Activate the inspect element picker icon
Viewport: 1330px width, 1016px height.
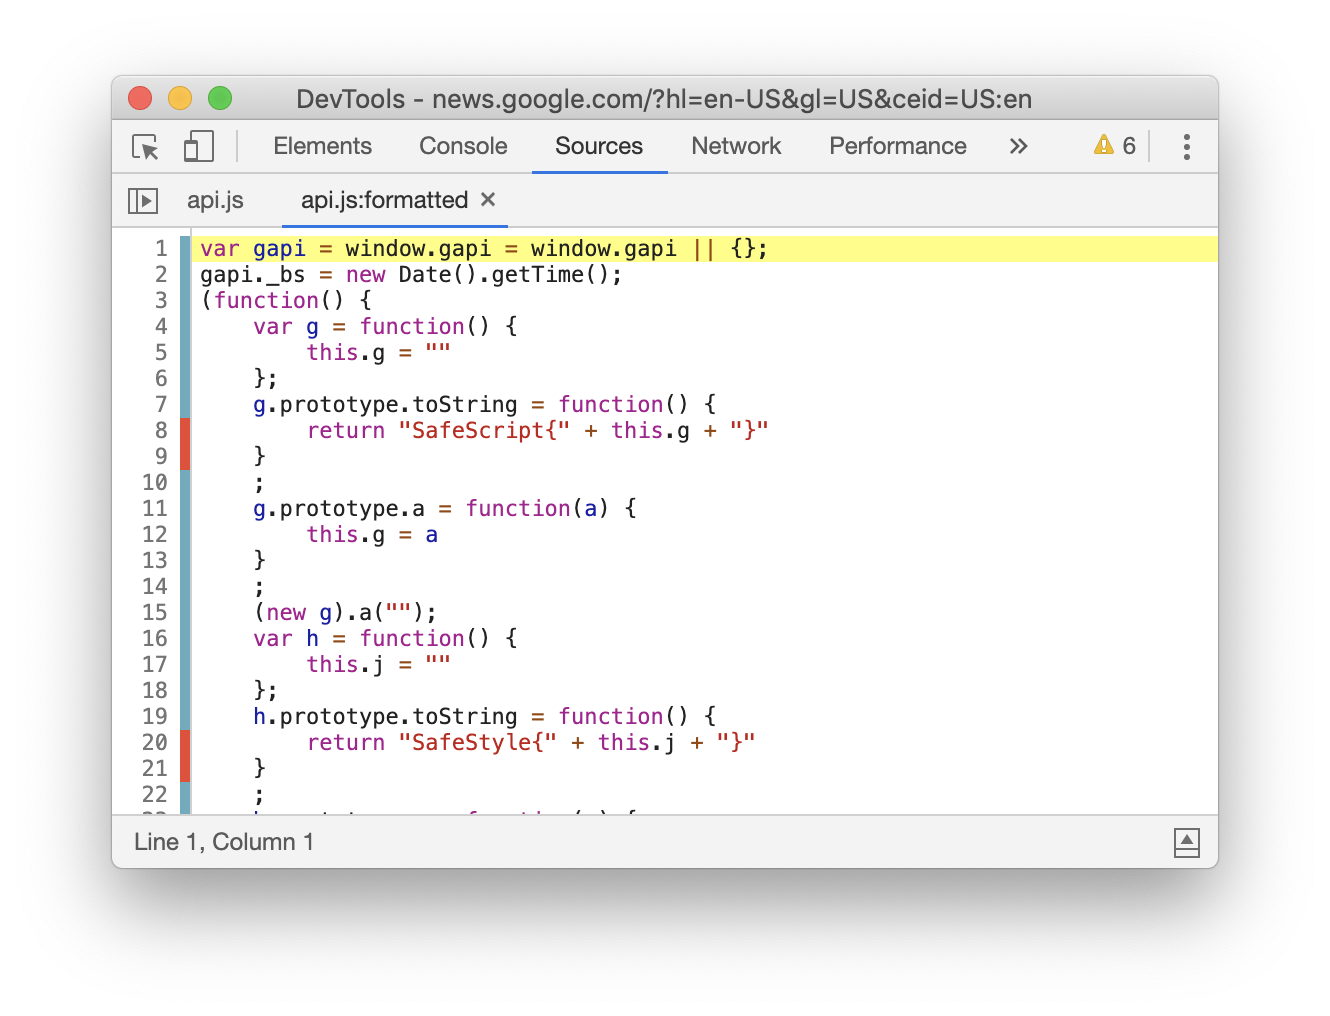pos(145,147)
